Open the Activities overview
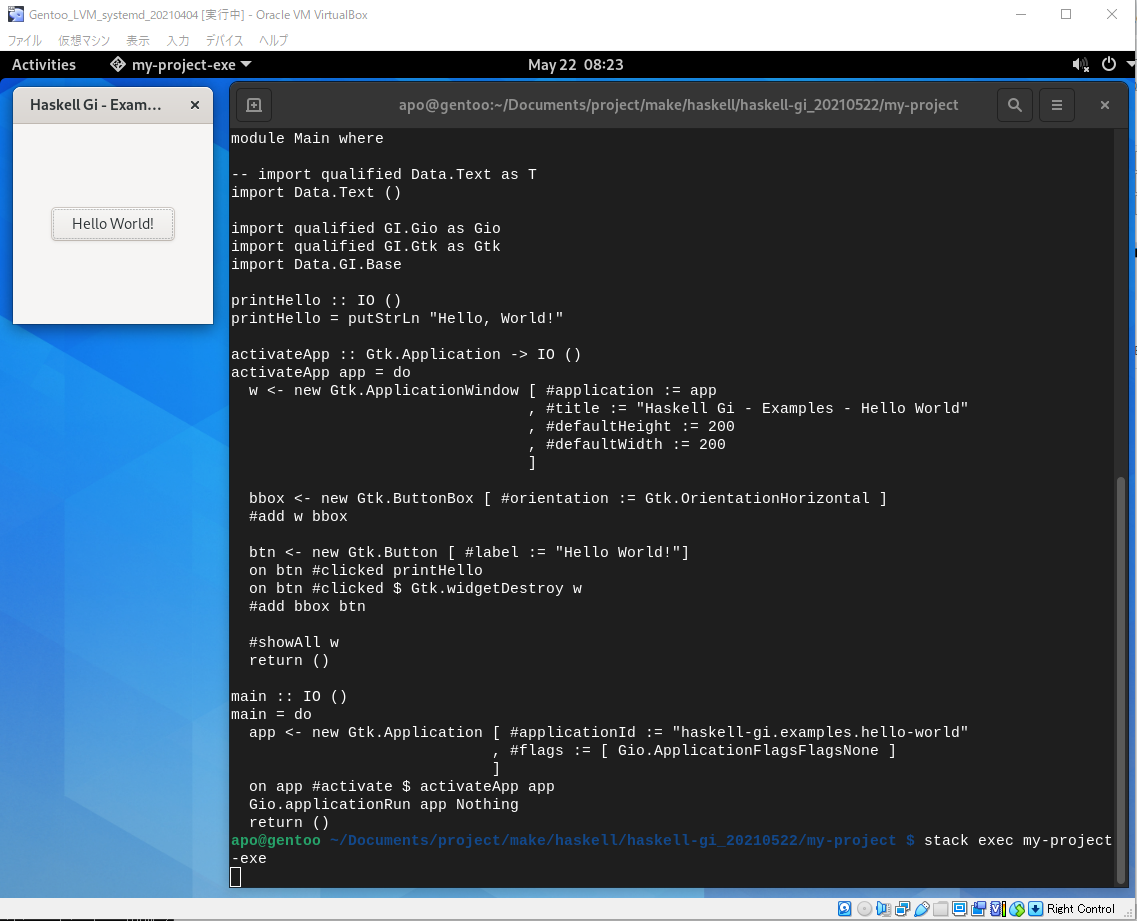Image resolution: width=1137 pixels, height=921 pixels. pyautogui.click(x=44, y=65)
